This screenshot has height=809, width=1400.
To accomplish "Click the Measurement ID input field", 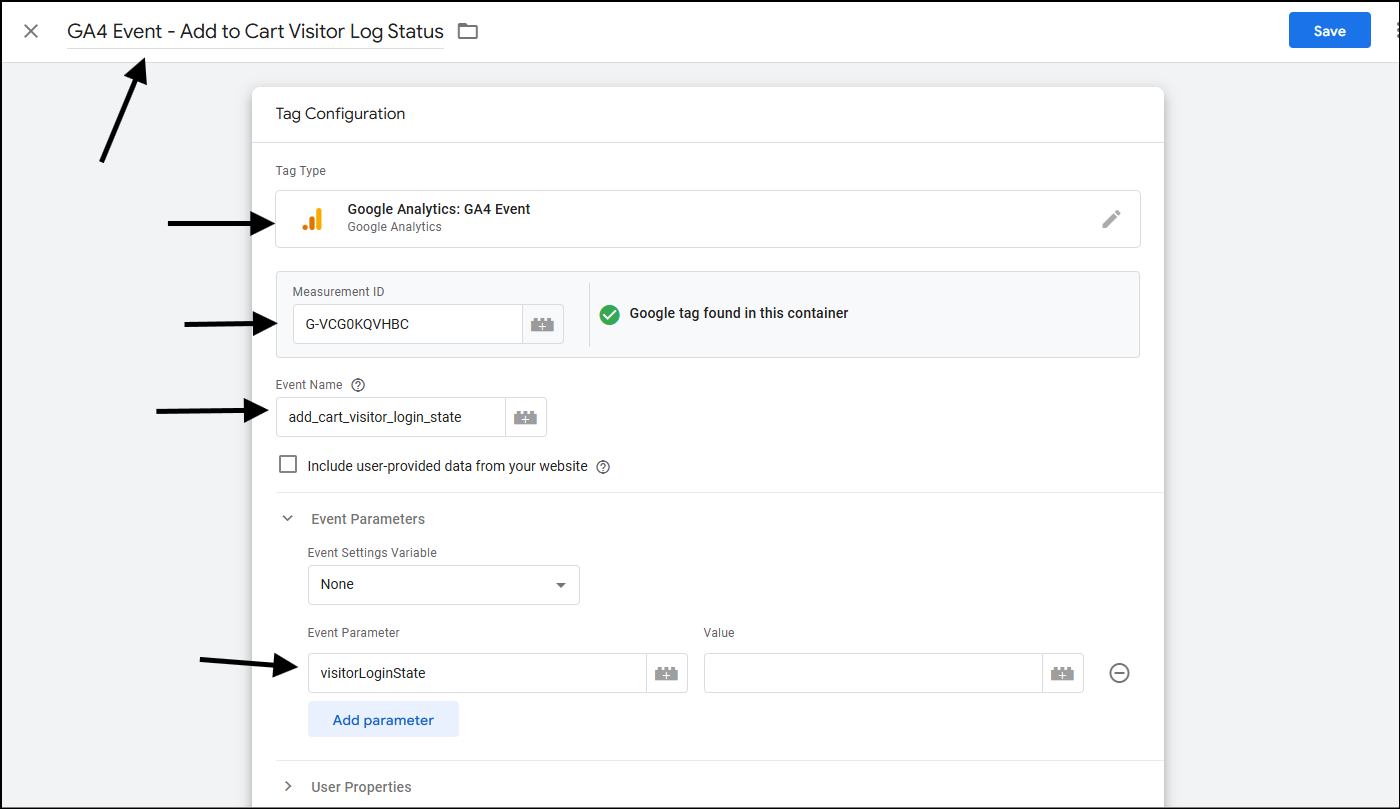I will (x=407, y=324).
